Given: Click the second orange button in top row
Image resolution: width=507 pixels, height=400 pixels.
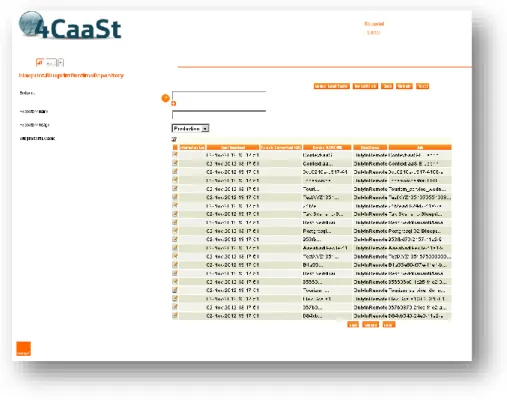Looking at the screenshot, I should click(x=365, y=86).
